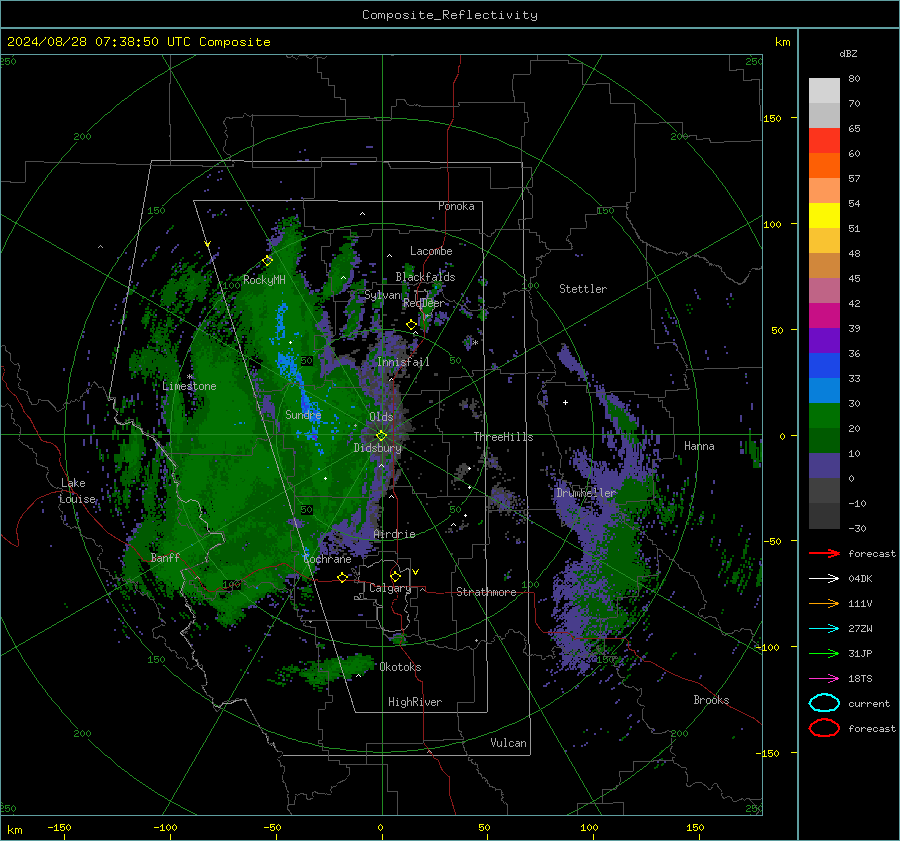900x841 pixels.
Task: Click the RedDeer city label
Action: [424, 303]
